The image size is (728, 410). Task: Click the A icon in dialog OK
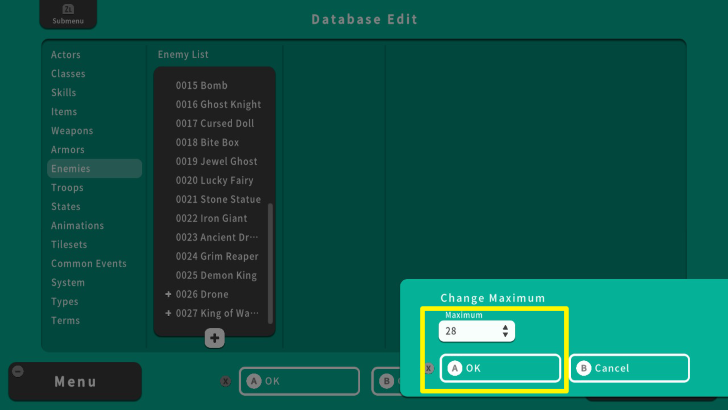(455, 368)
